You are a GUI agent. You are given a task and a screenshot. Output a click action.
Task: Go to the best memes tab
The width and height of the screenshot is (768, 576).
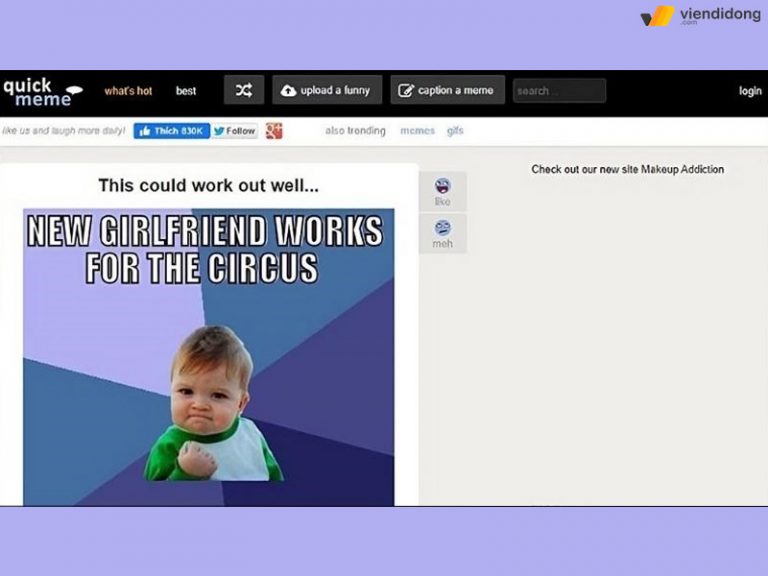[186, 91]
